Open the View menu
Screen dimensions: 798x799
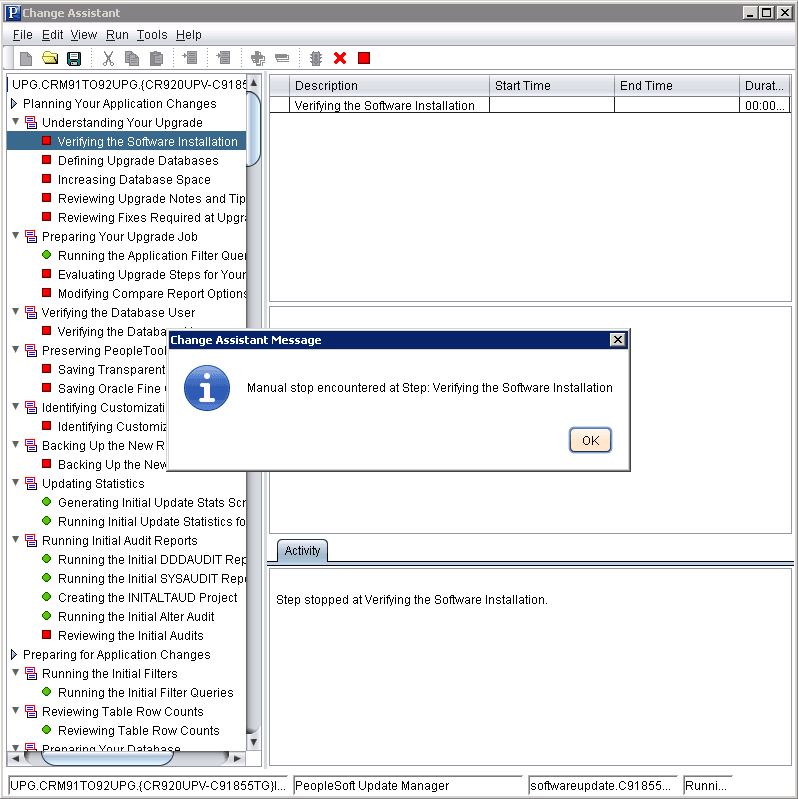pos(84,35)
